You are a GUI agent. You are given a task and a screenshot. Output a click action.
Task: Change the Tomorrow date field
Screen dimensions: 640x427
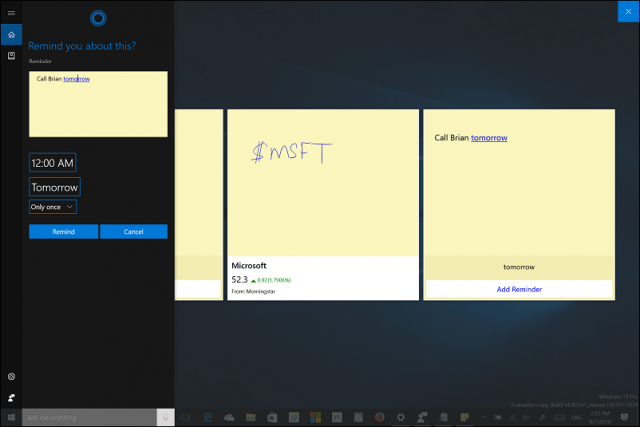click(x=55, y=187)
